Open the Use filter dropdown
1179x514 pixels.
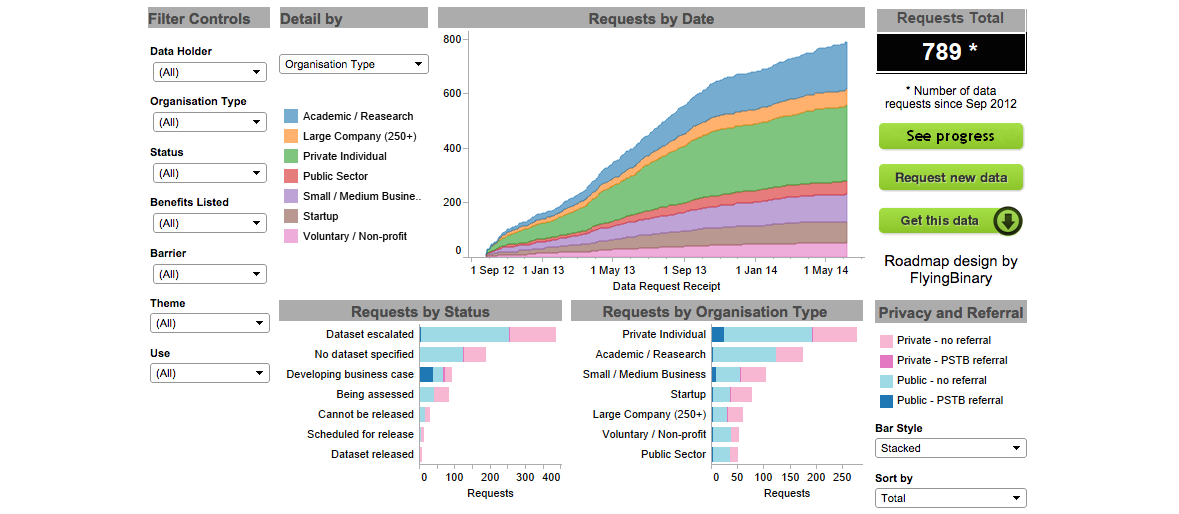point(210,373)
